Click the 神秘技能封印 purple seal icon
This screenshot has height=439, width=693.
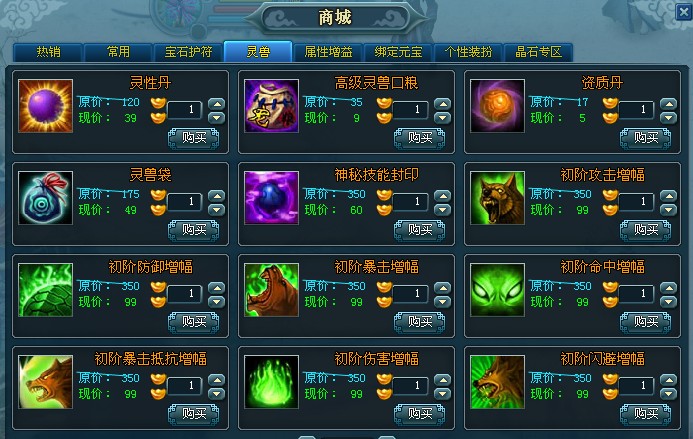[271, 198]
